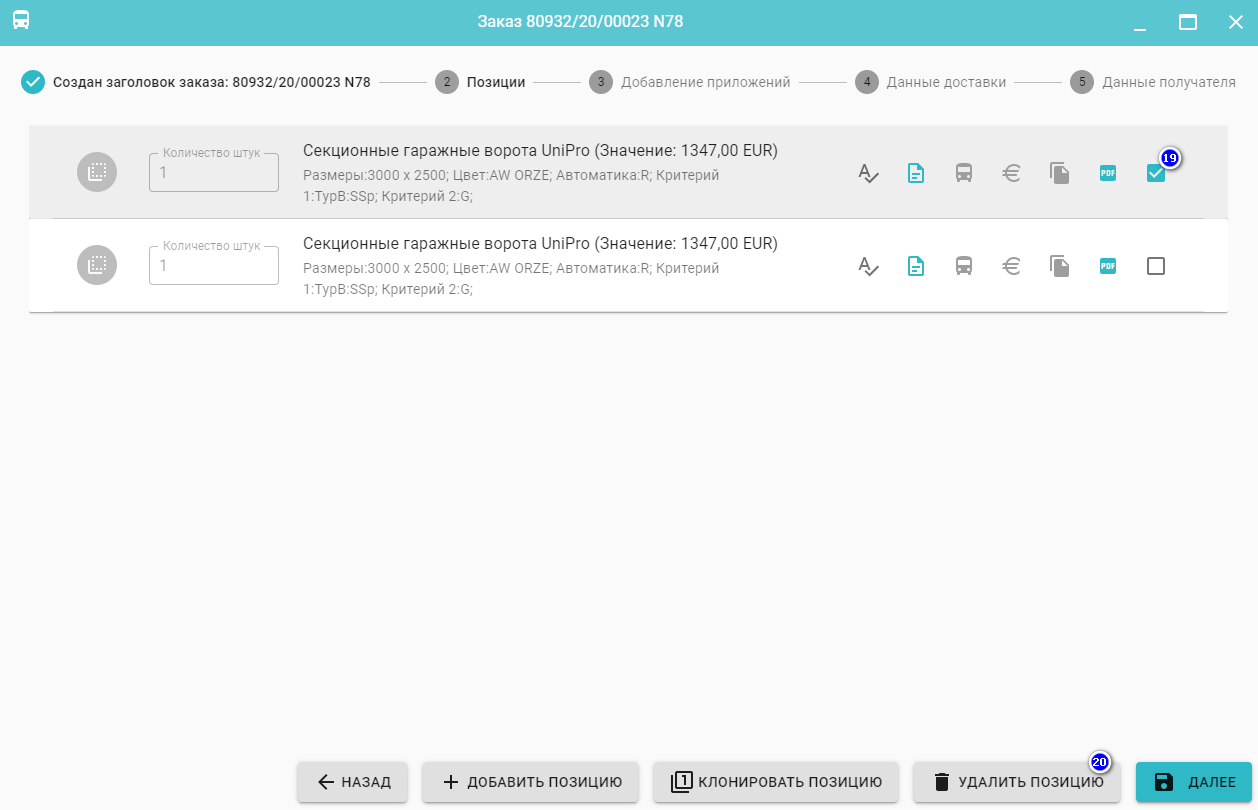1258x810 pixels.
Task: Click the Назад button
Action: pos(352,782)
